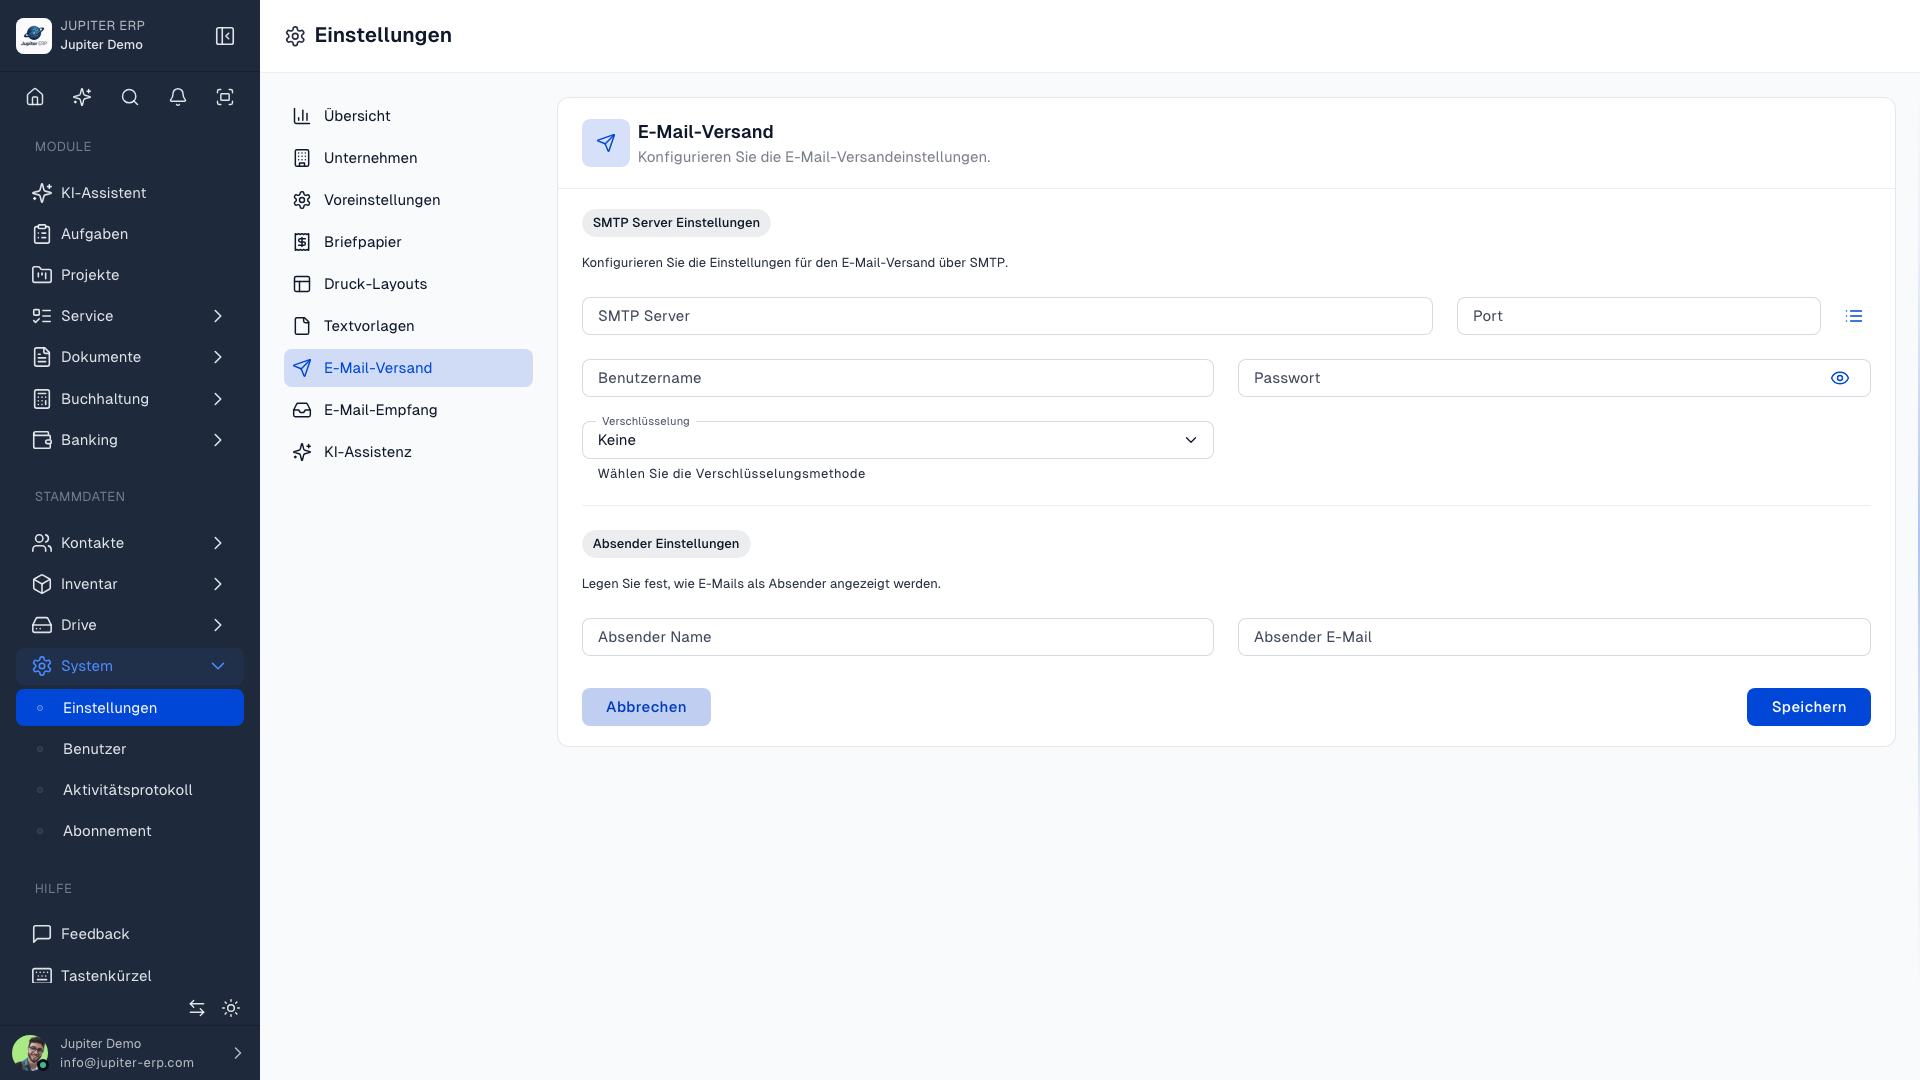
Task: Expand the Inventar menu chevron
Action: pos(218,584)
